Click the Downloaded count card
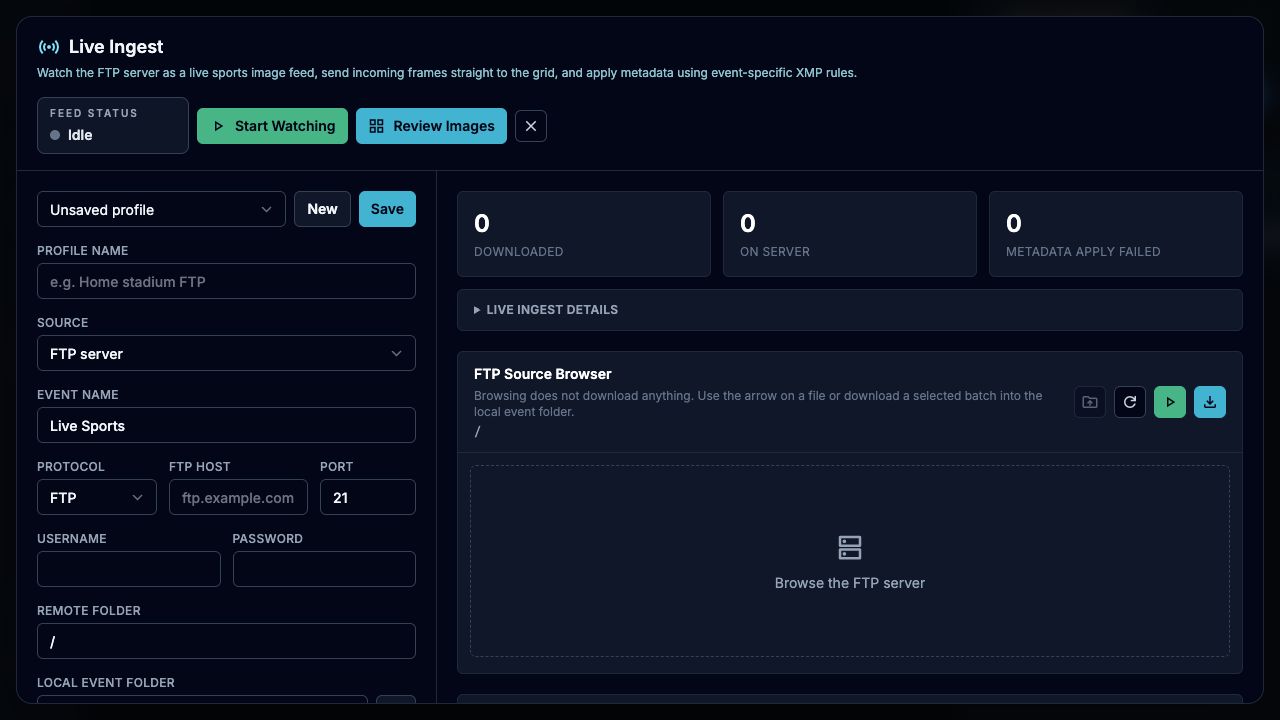The width and height of the screenshot is (1280, 720). 584,234
